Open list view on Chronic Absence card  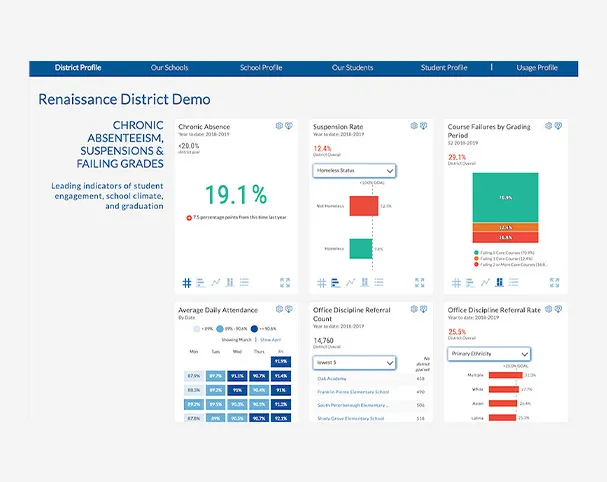[x=244, y=282]
